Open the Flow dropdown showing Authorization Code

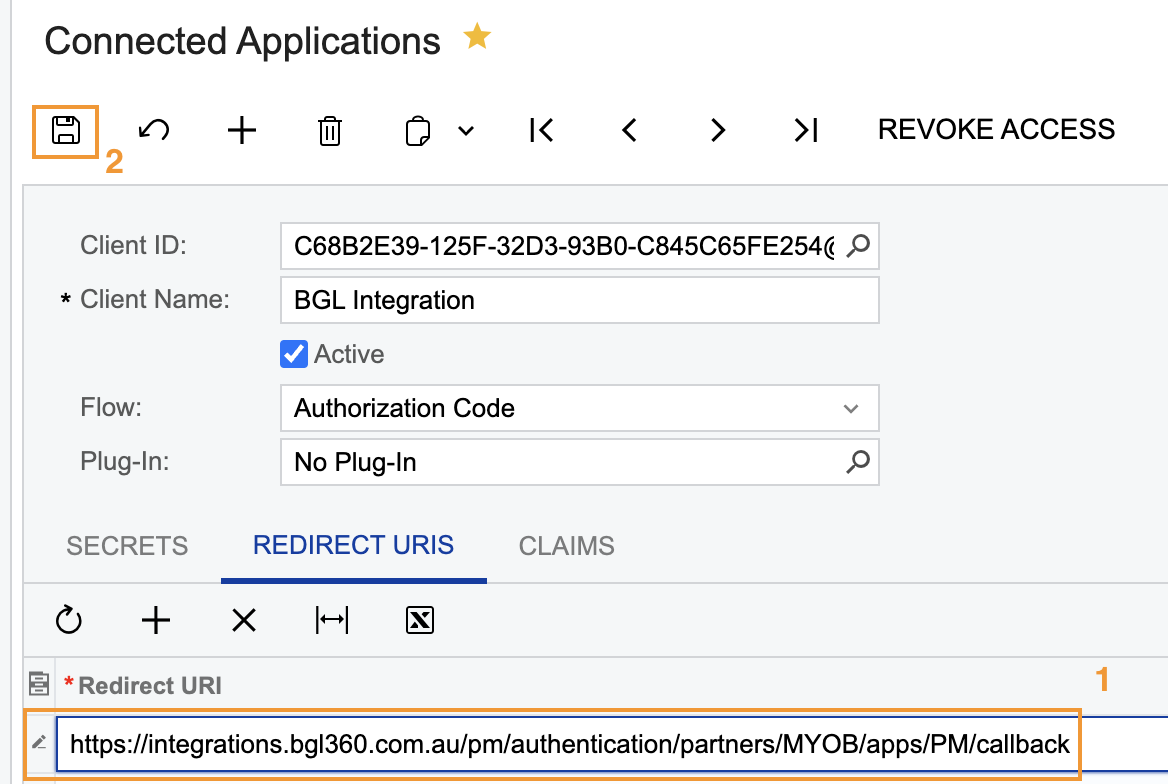580,408
